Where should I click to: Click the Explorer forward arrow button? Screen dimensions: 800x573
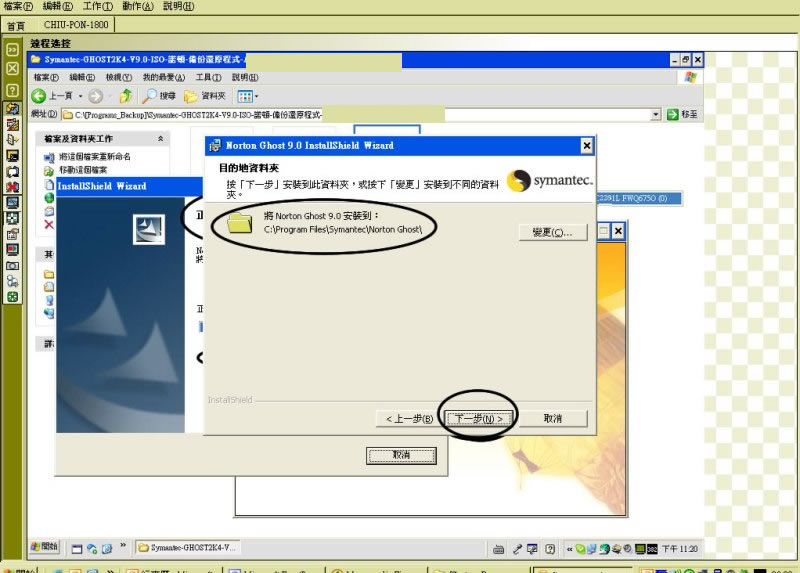click(x=95, y=96)
